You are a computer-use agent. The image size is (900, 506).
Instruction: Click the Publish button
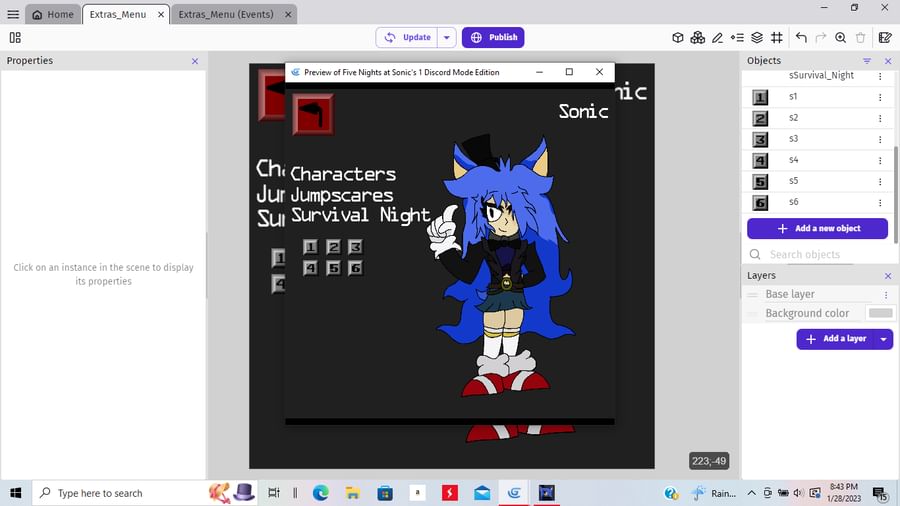(493, 38)
